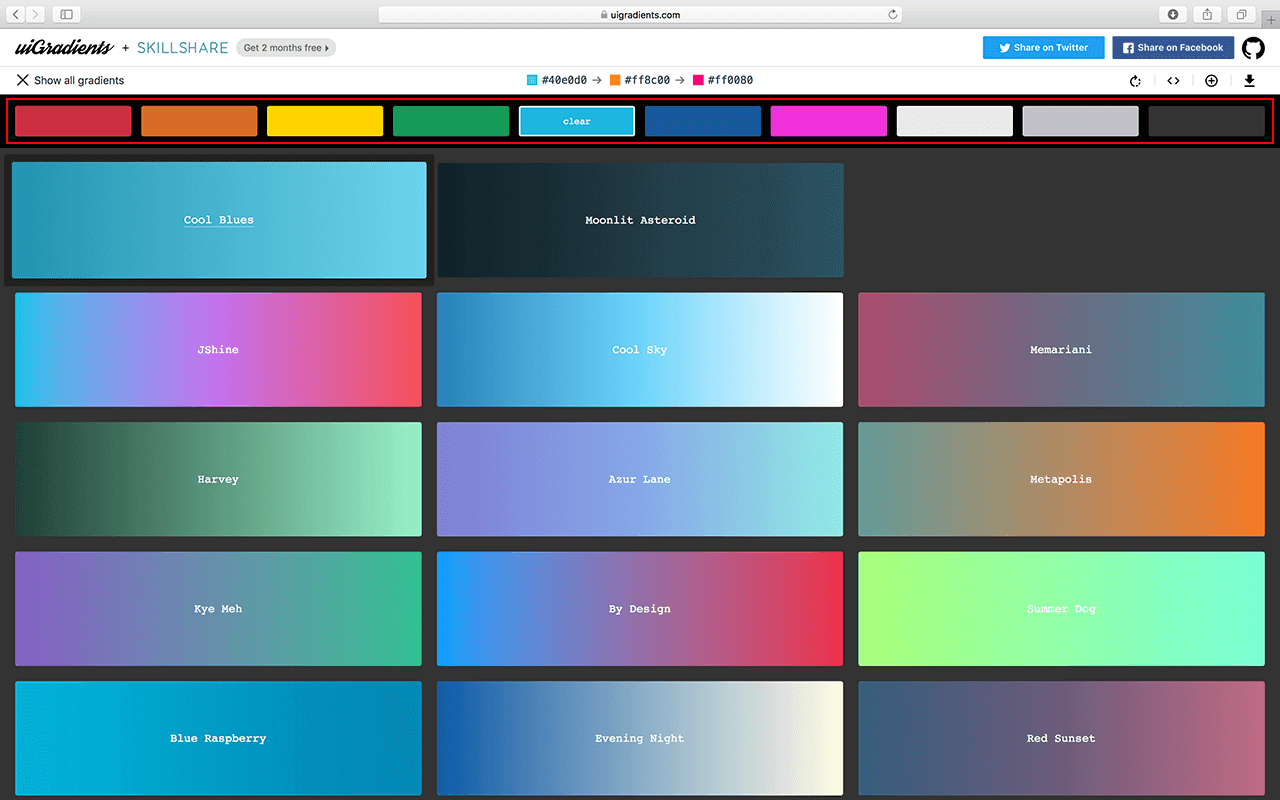Filter gradients by magenta swatch
The width and height of the screenshot is (1280, 800).
828,121
